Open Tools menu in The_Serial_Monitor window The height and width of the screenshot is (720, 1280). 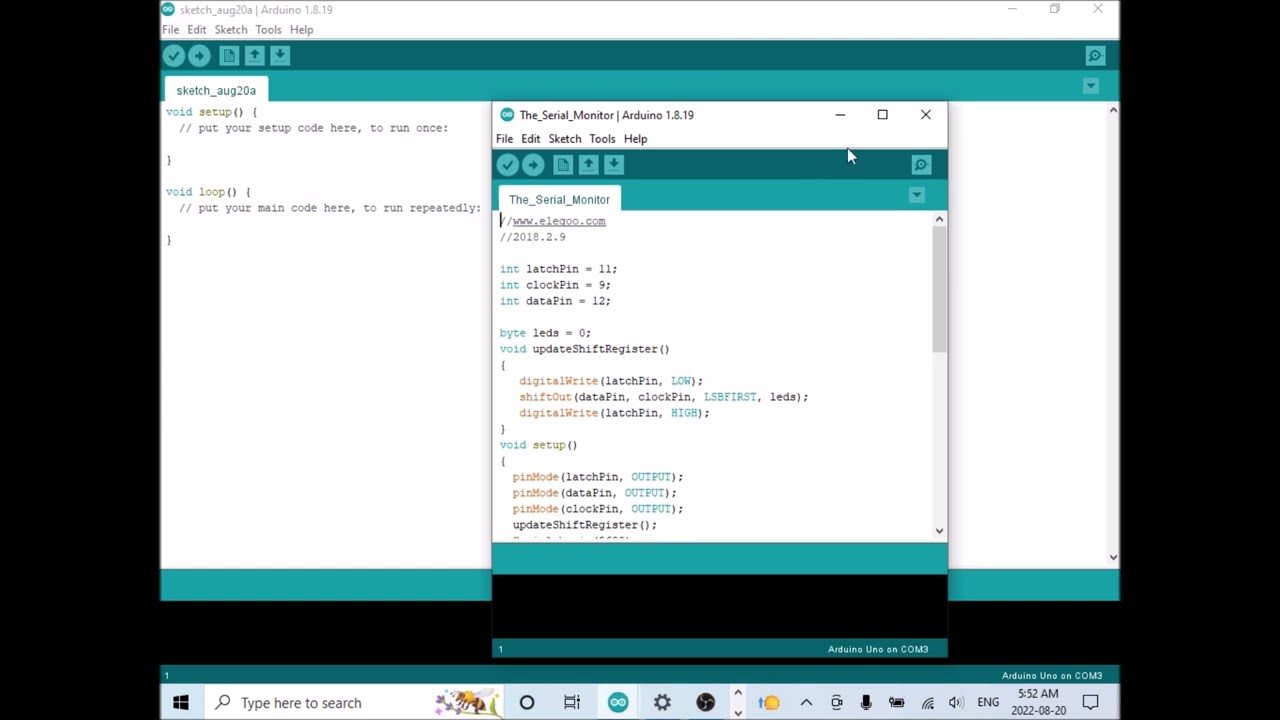pyautogui.click(x=602, y=139)
